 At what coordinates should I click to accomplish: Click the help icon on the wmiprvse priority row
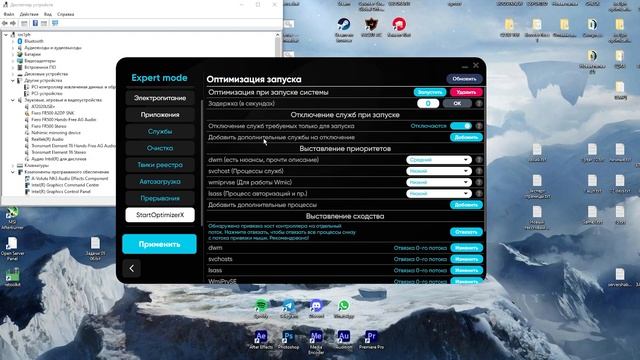pyautogui.click(x=479, y=182)
